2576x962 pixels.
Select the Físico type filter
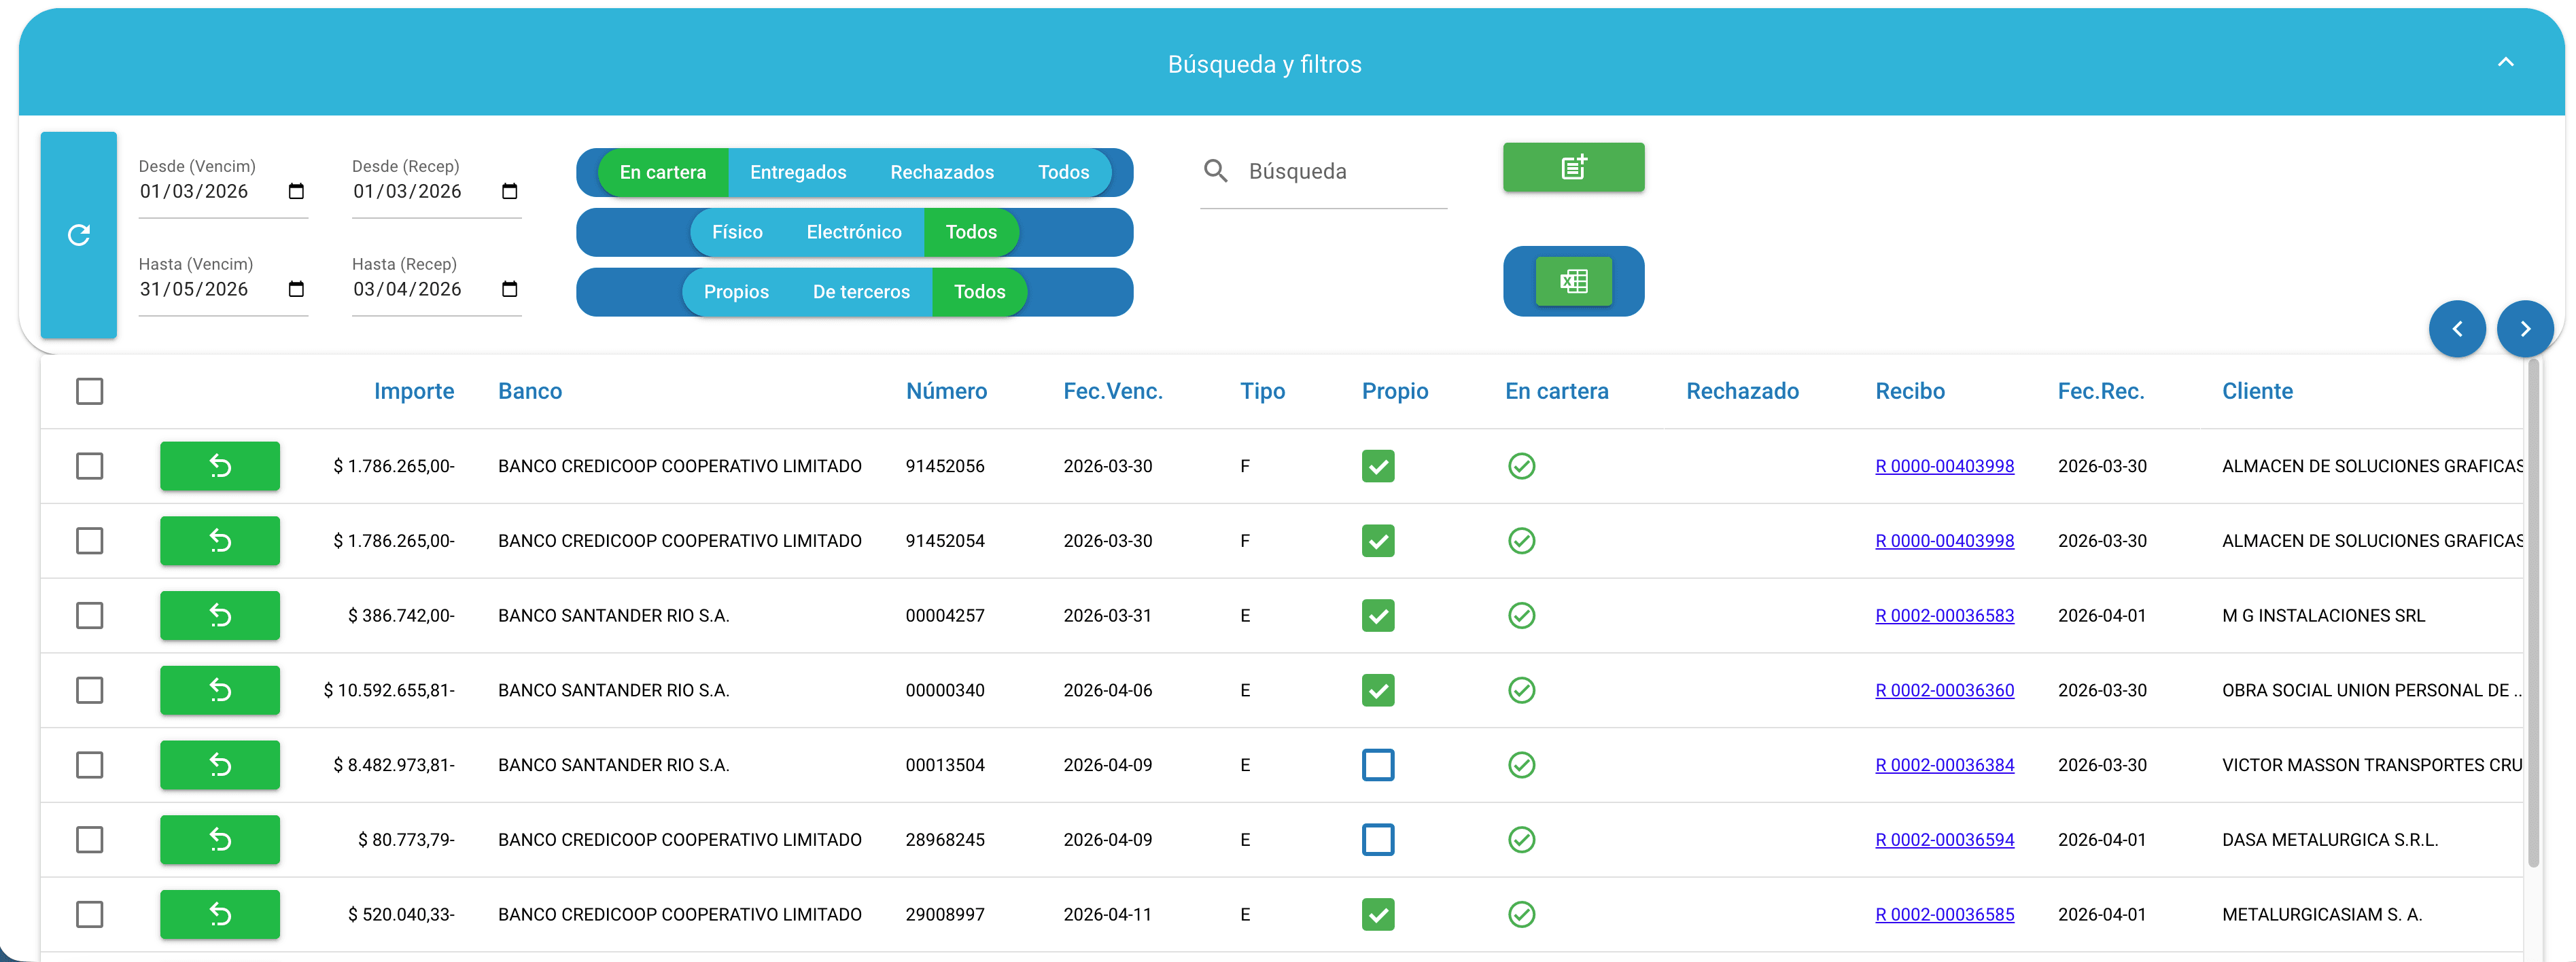tap(737, 232)
